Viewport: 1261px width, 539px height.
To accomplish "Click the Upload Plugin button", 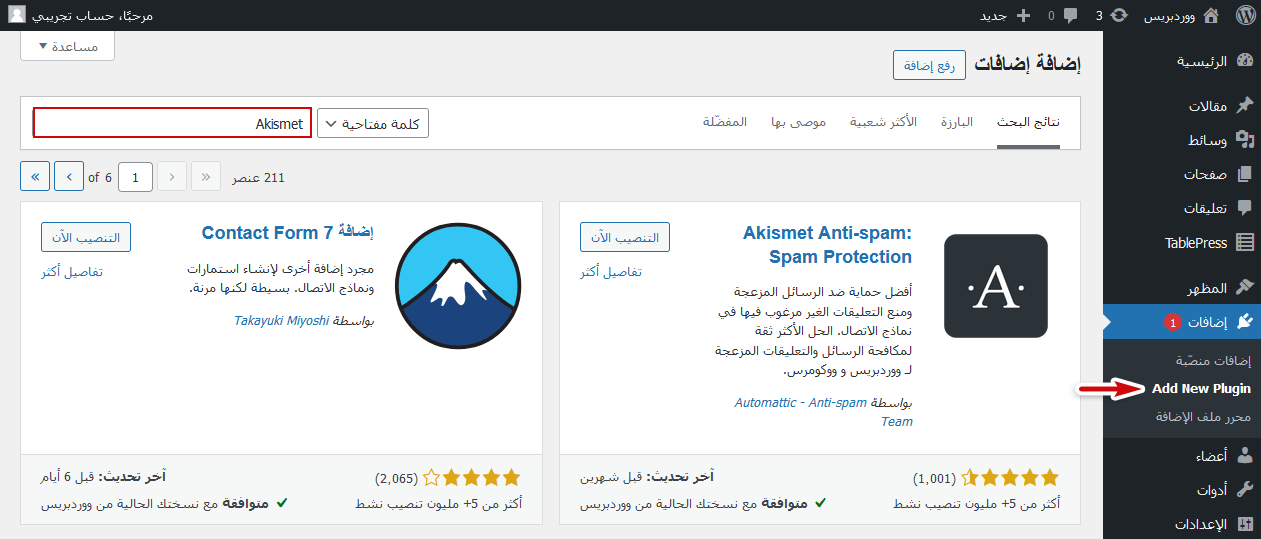I will coord(929,65).
